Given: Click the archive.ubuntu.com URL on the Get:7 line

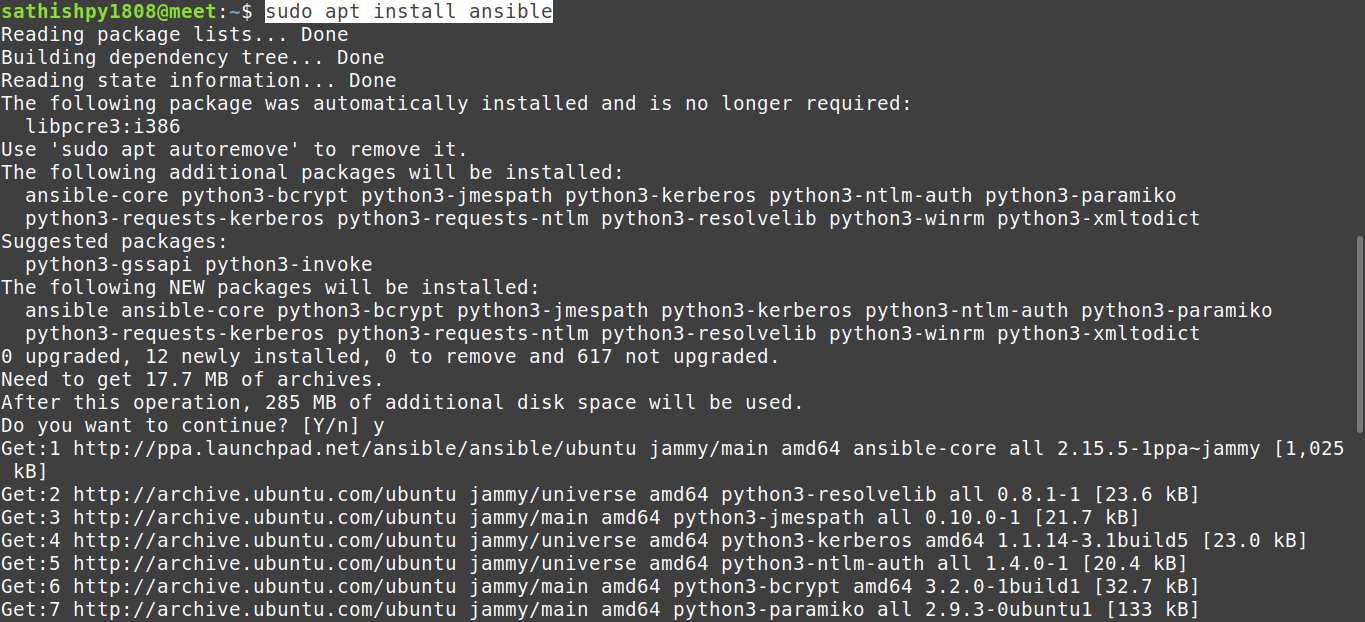Looking at the screenshot, I should pos(264,609).
